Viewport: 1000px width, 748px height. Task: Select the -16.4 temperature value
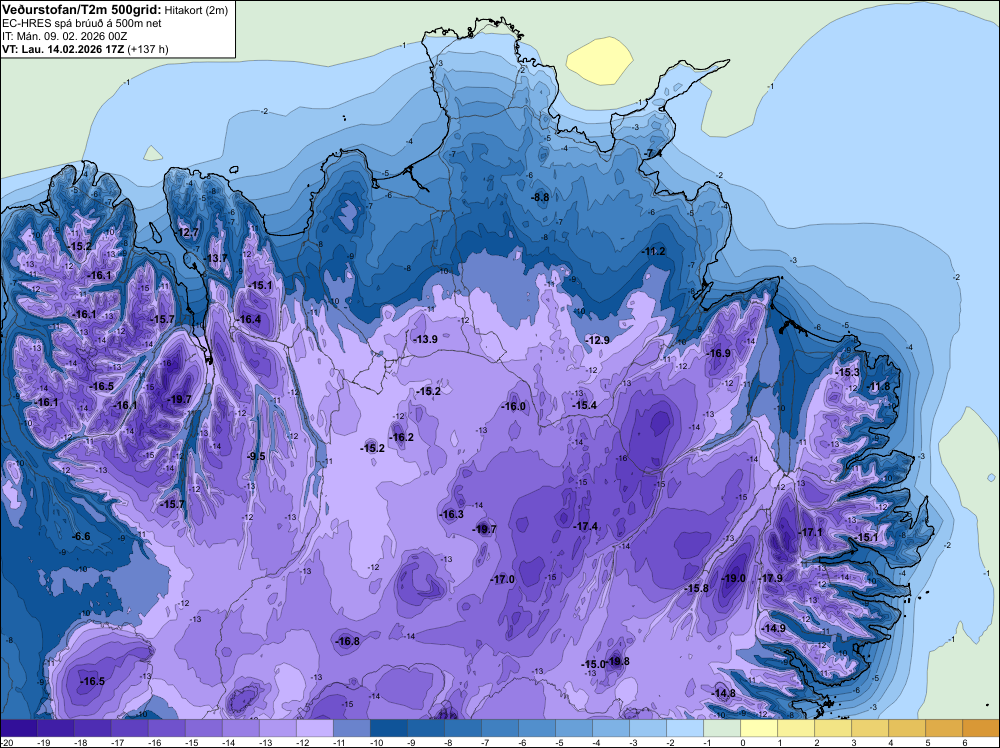(x=249, y=319)
